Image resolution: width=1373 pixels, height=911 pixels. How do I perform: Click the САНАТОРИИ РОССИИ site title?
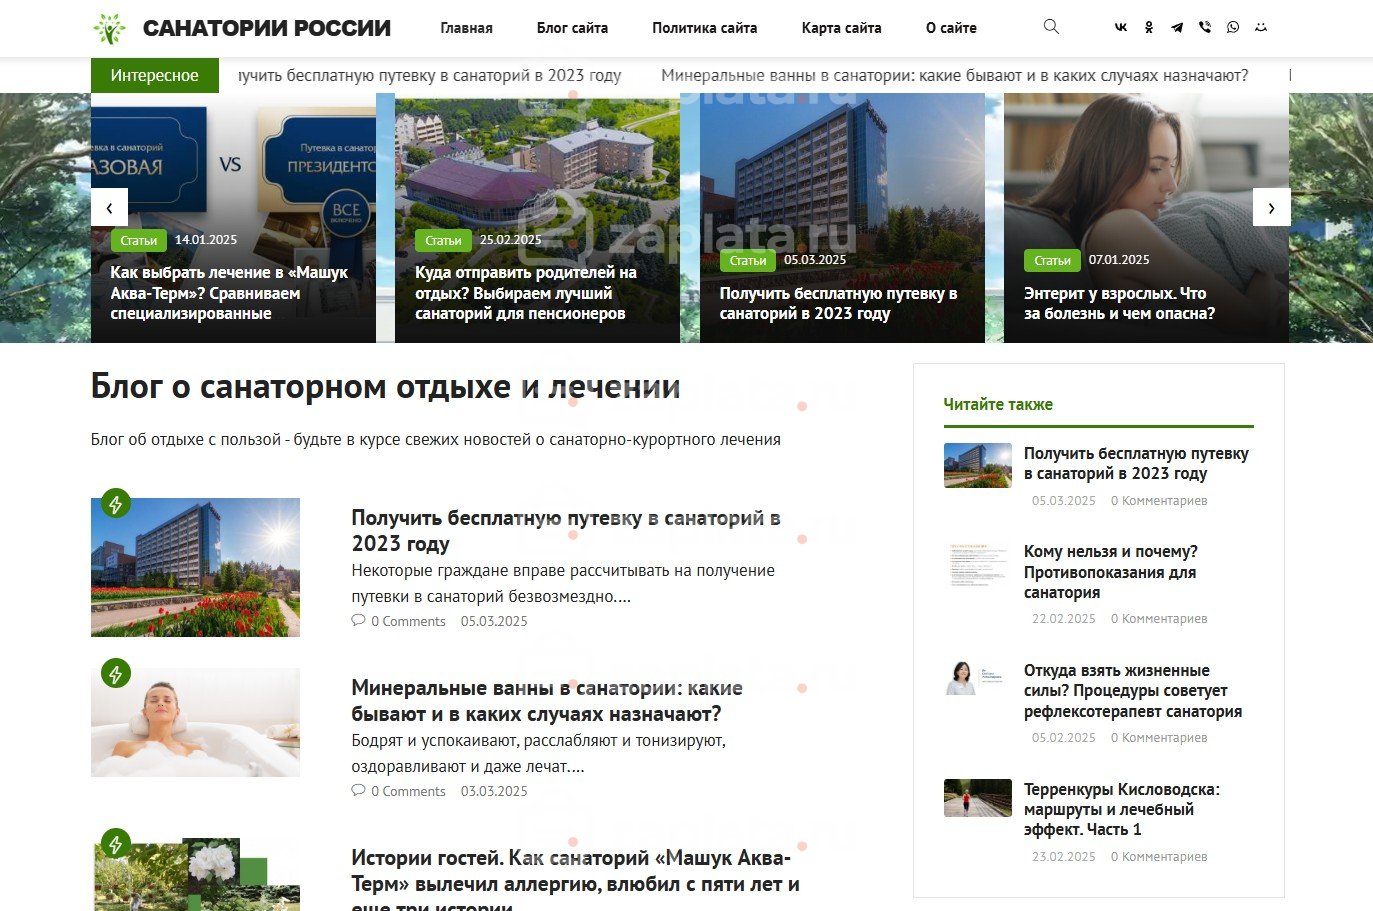pos(267,28)
